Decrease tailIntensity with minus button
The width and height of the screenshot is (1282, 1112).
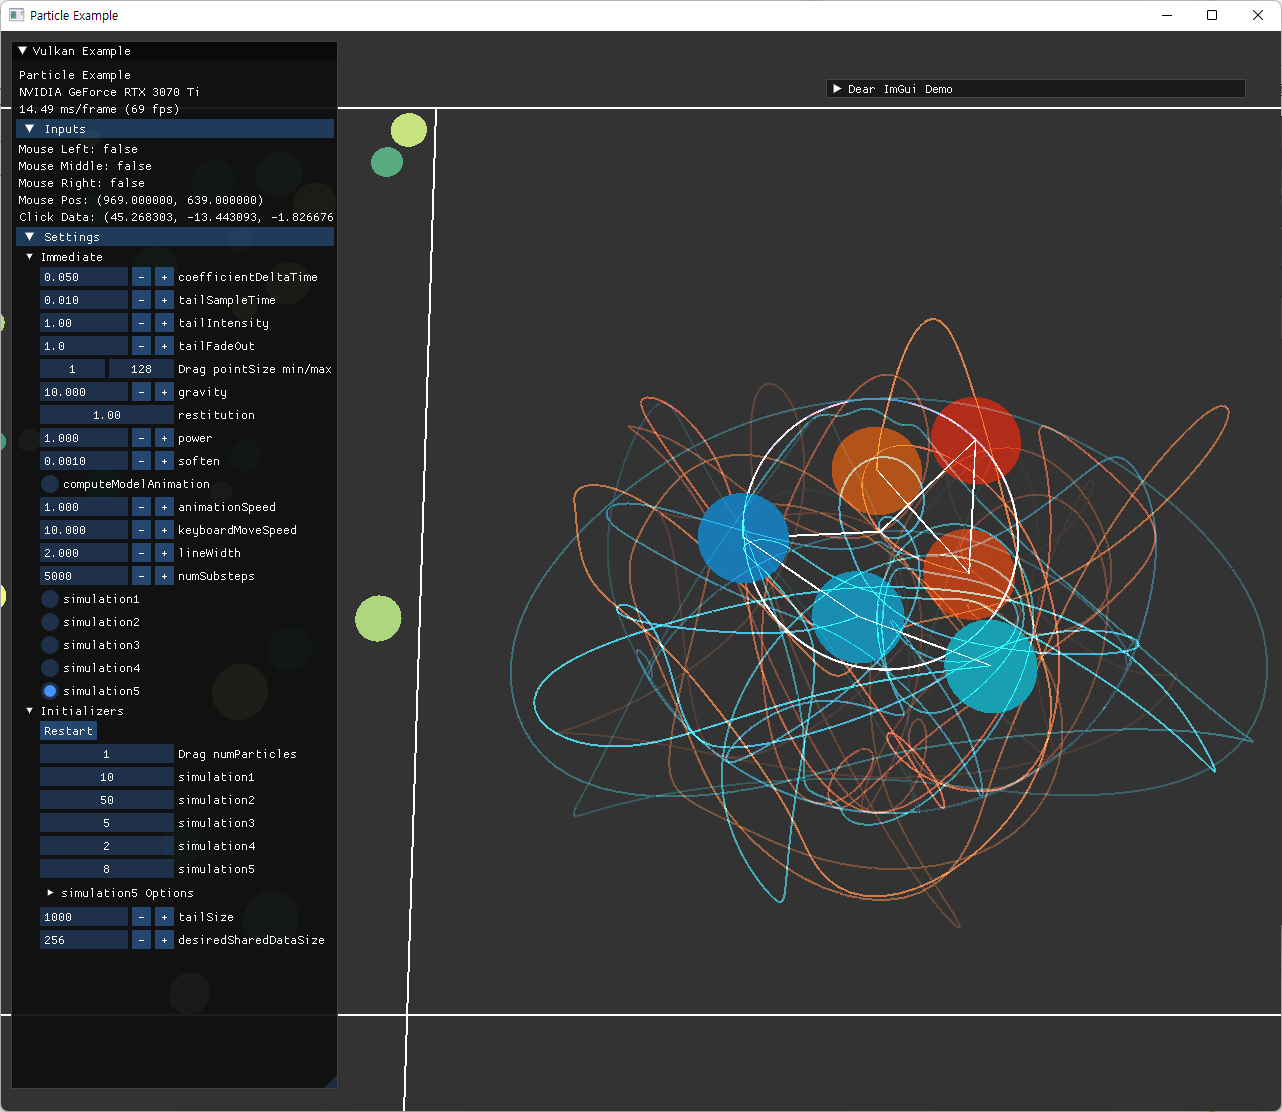(x=141, y=323)
